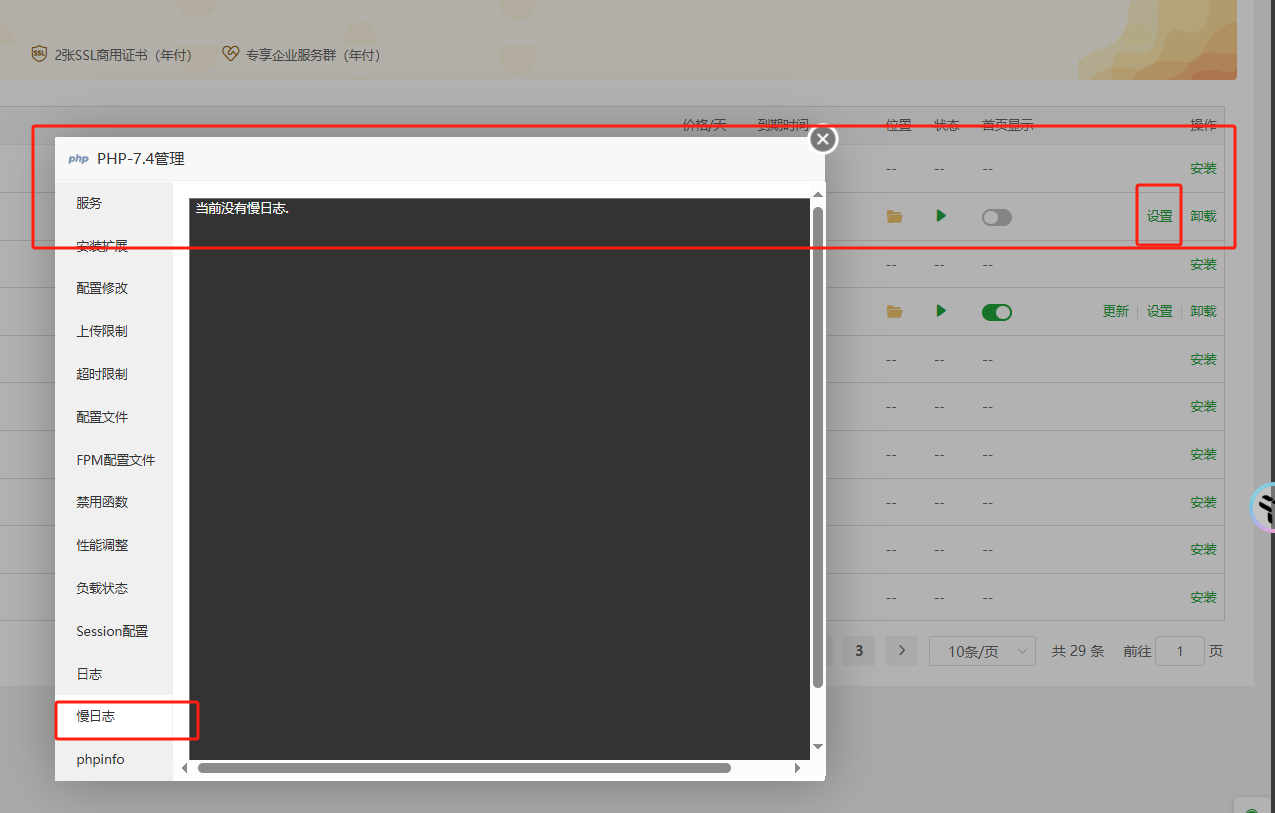The height and width of the screenshot is (813, 1275).
Task: Click the 更新 link
Action: coord(1116,311)
